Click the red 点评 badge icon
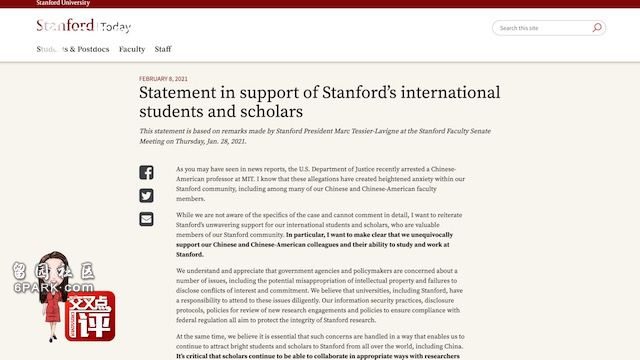Viewport: 640px width, 360px height. point(90,316)
